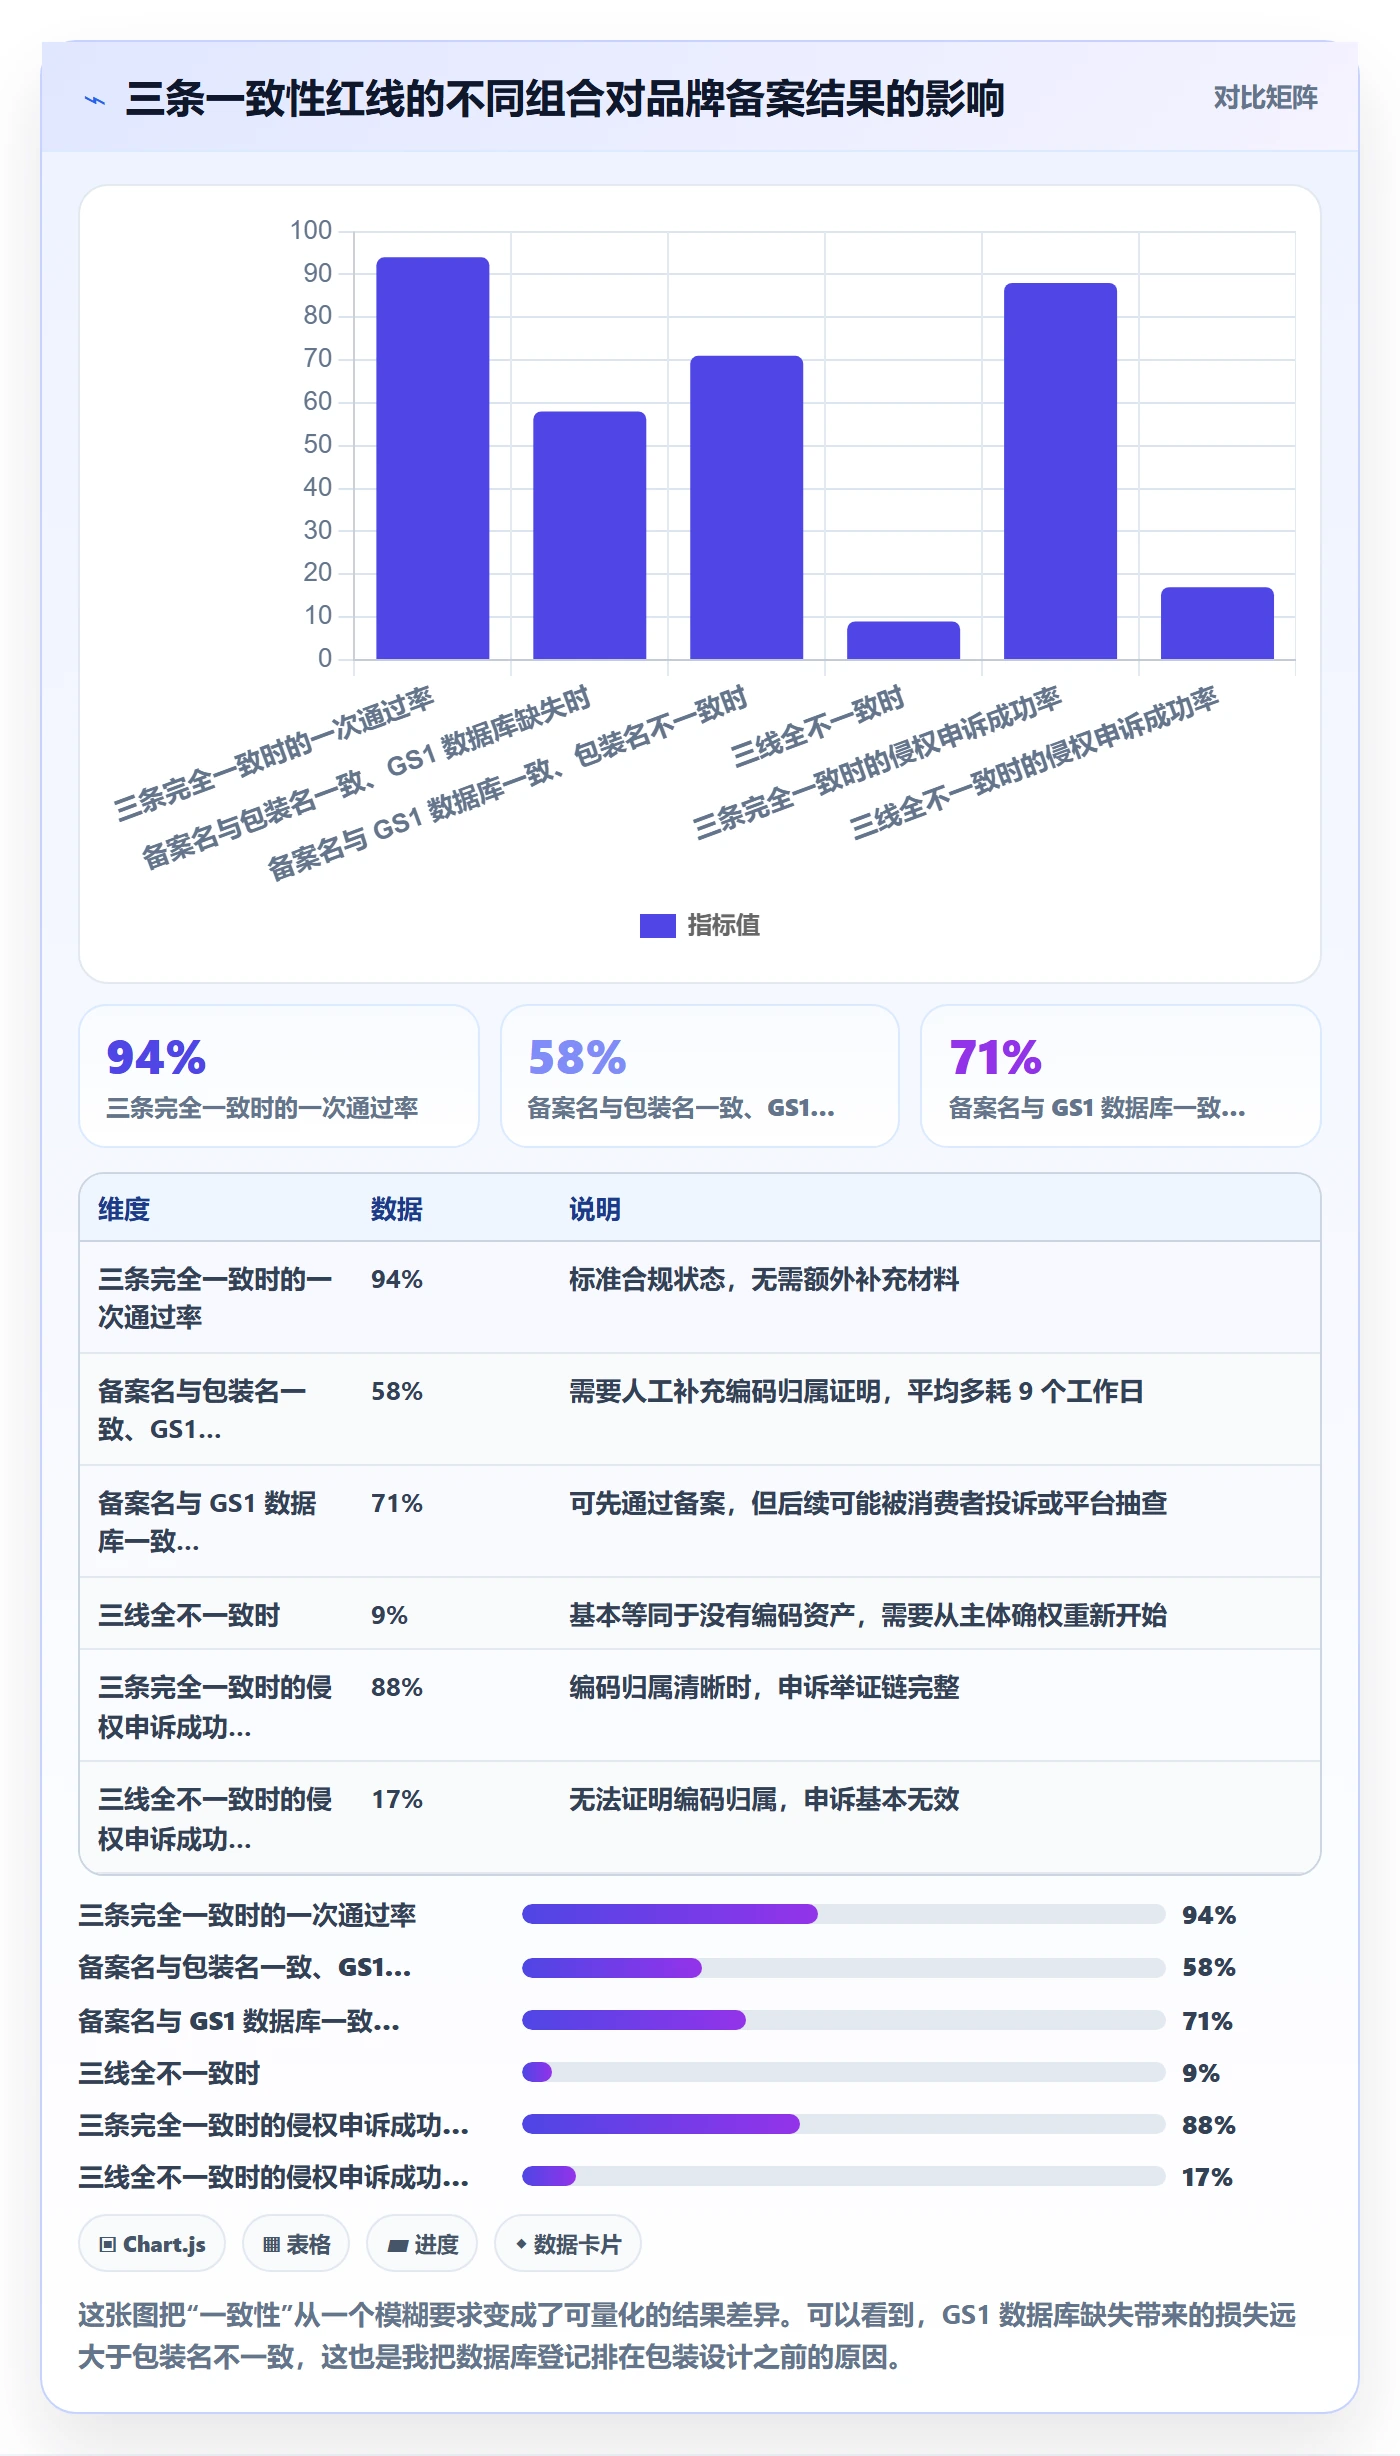
Task: Click table cell 可先通过备案，但后续可能被消费者投诉或平台抽查
Action: (868, 1503)
